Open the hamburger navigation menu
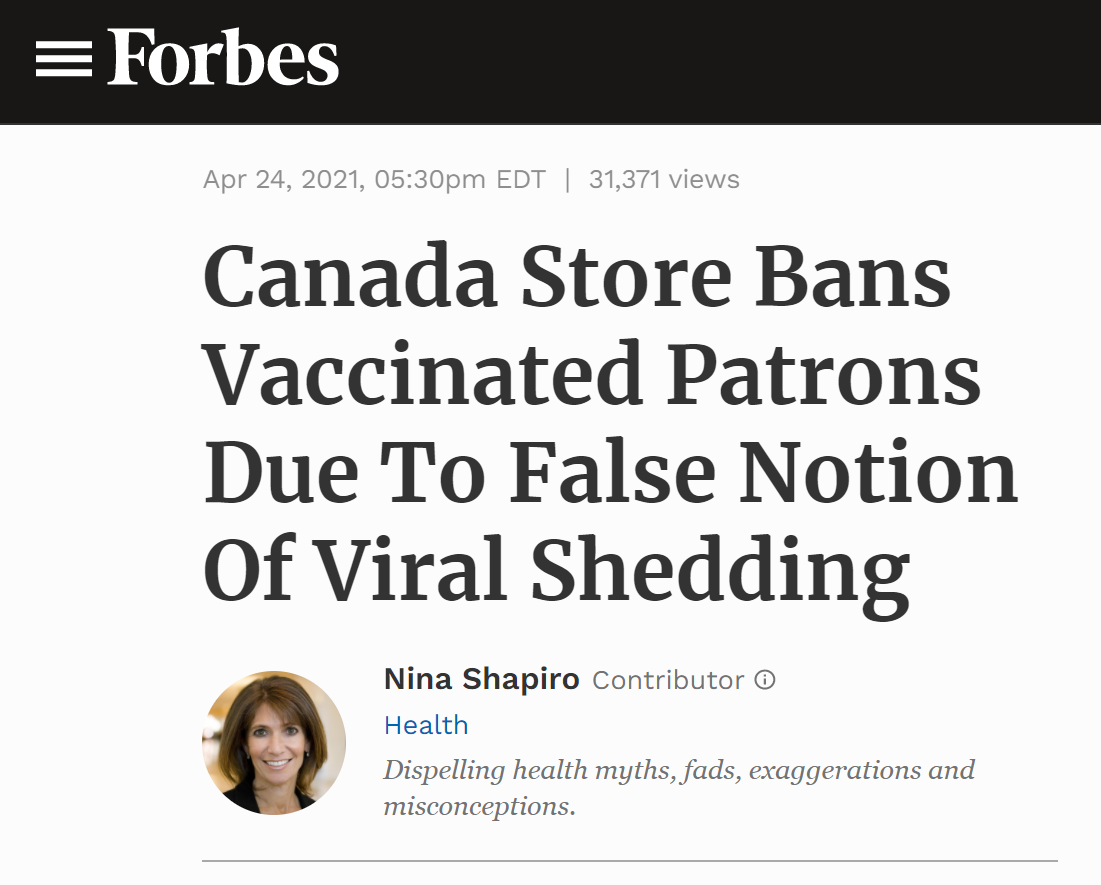Screen dimensions: 1101x885 pyautogui.click(x=63, y=60)
